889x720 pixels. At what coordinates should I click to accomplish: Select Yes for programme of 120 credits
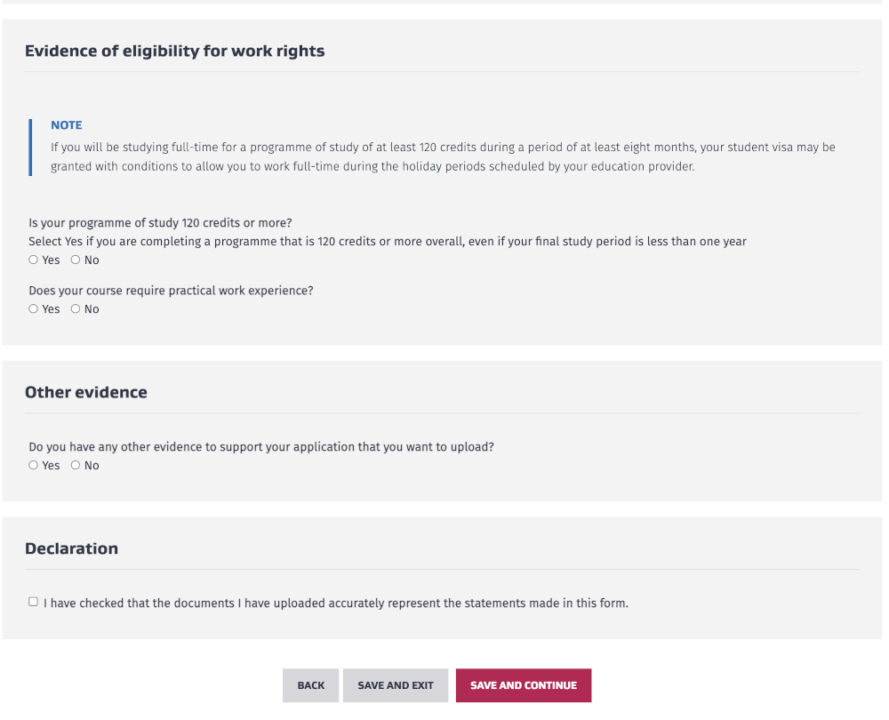coord(33,260)
